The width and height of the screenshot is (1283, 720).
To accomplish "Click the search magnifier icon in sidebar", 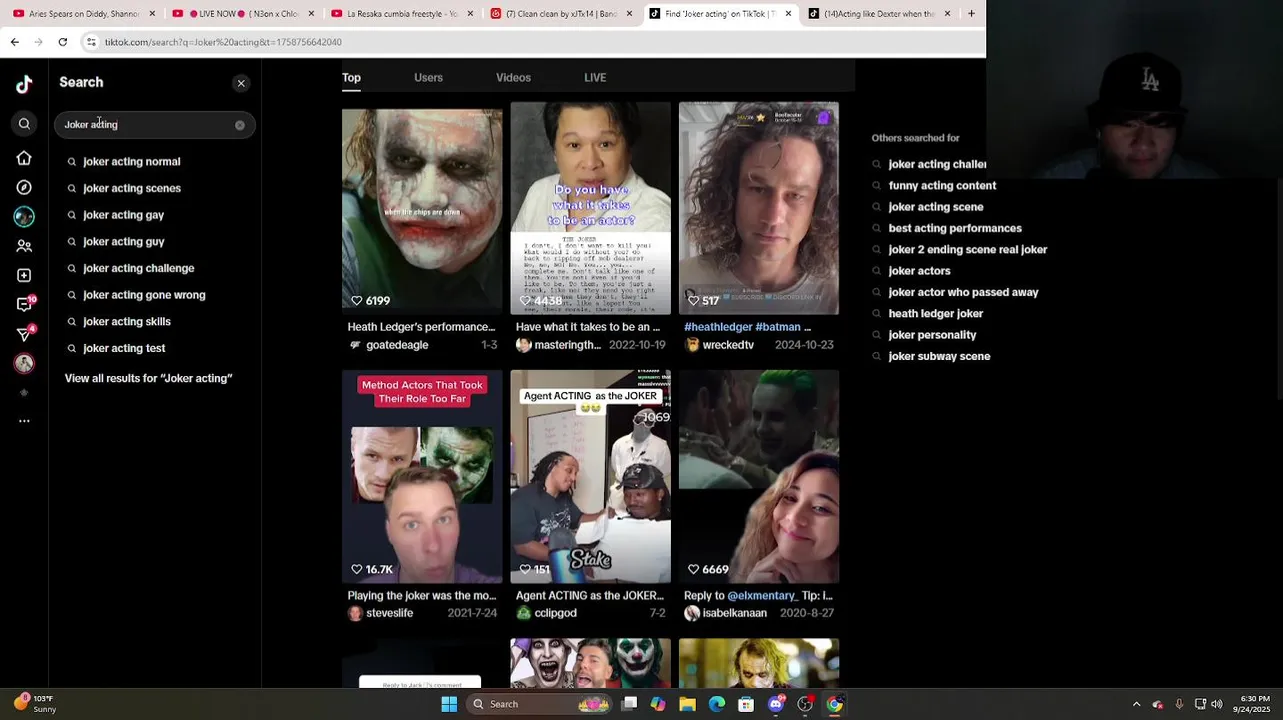I will tap(24, 124).
